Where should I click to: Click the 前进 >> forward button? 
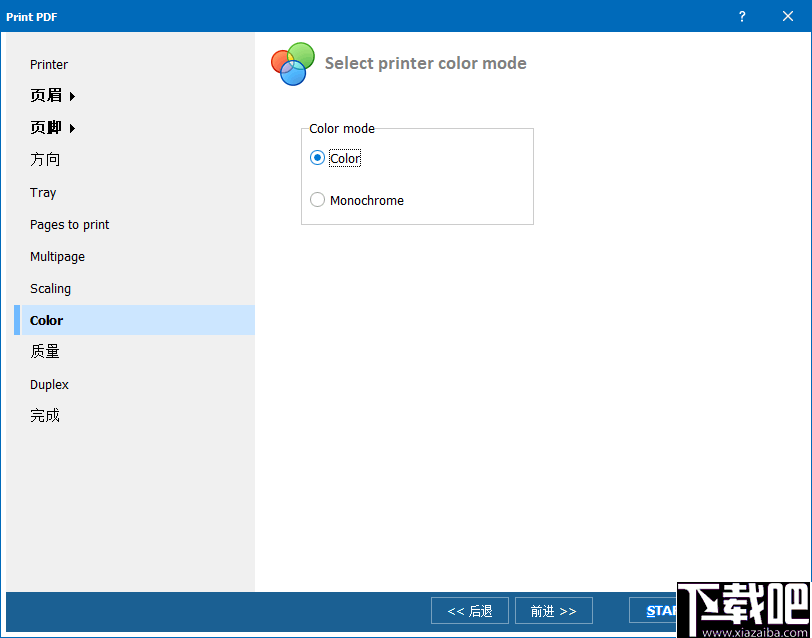click(x=553, y=610)
